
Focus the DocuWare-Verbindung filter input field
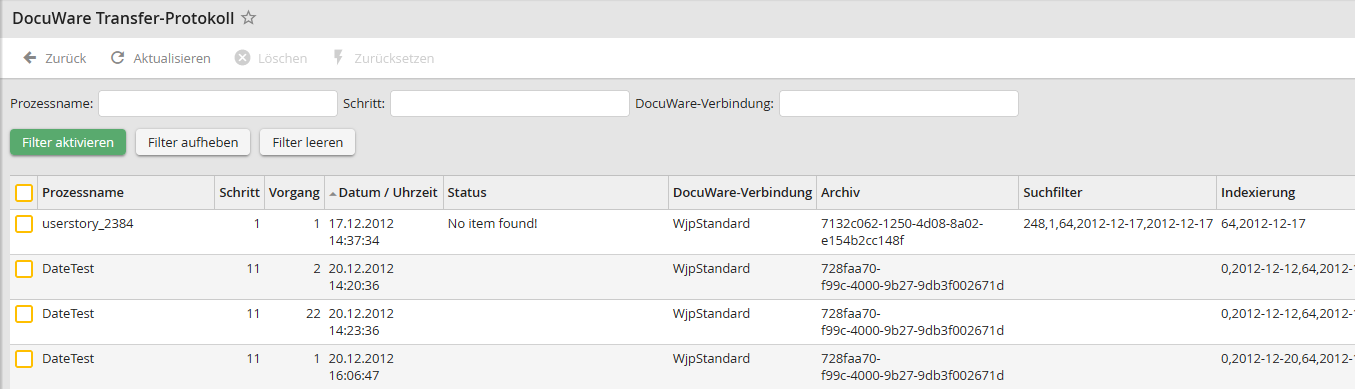pyautogui.click(x=899, y=104)
